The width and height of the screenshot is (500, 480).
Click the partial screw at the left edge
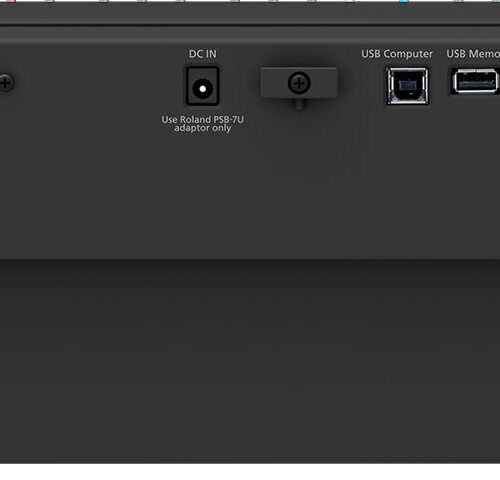[x=6, y=83]
